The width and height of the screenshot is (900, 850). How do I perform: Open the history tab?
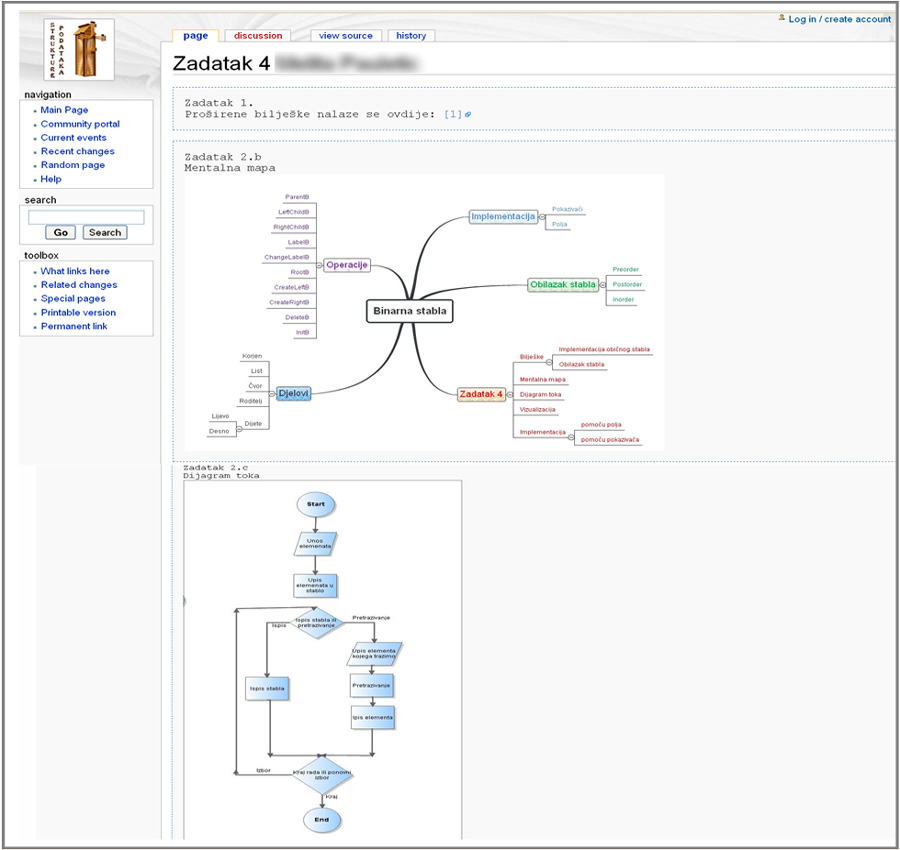tap(411, 36)
